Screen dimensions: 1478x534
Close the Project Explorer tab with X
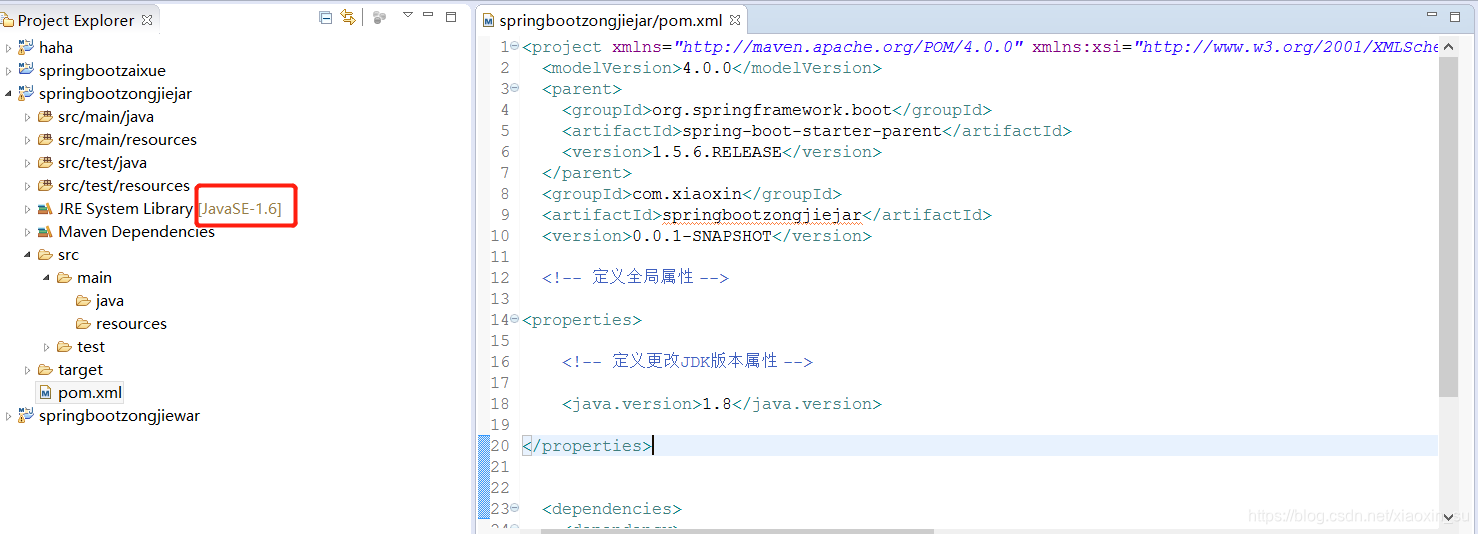pos(147,20)
